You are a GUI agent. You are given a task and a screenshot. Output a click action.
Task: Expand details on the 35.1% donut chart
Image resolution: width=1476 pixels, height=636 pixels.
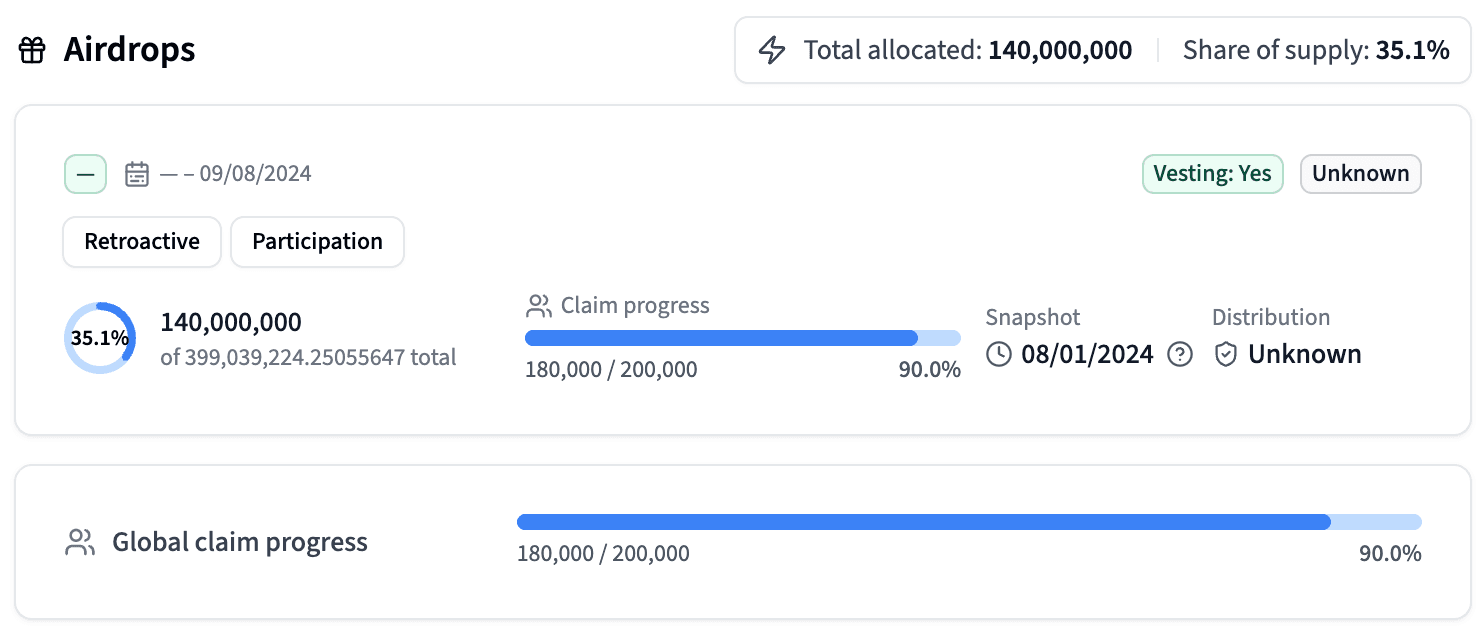click(100, 337)
